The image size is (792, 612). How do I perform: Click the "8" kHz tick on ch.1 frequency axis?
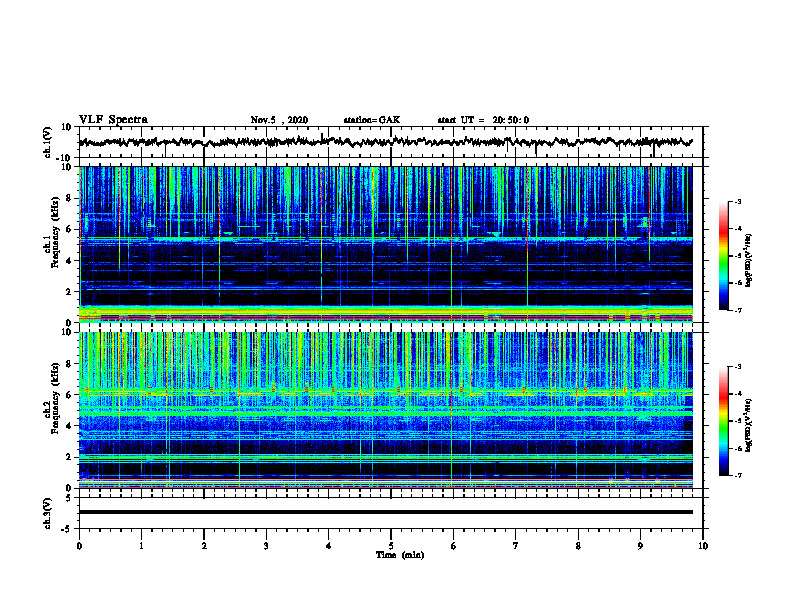coord(70,198)
